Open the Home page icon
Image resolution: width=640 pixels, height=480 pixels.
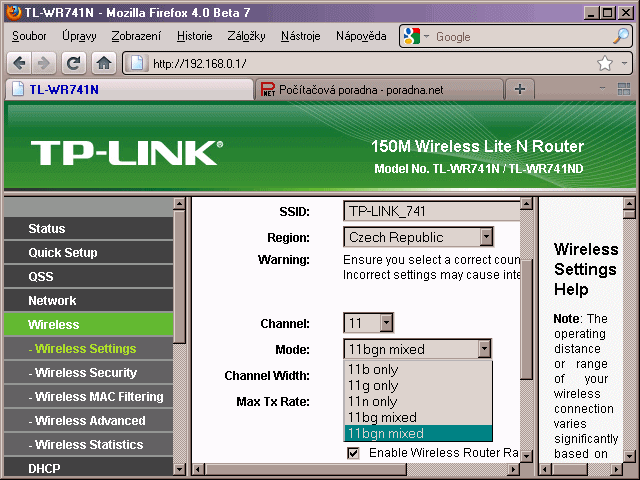tap(104, 63)
